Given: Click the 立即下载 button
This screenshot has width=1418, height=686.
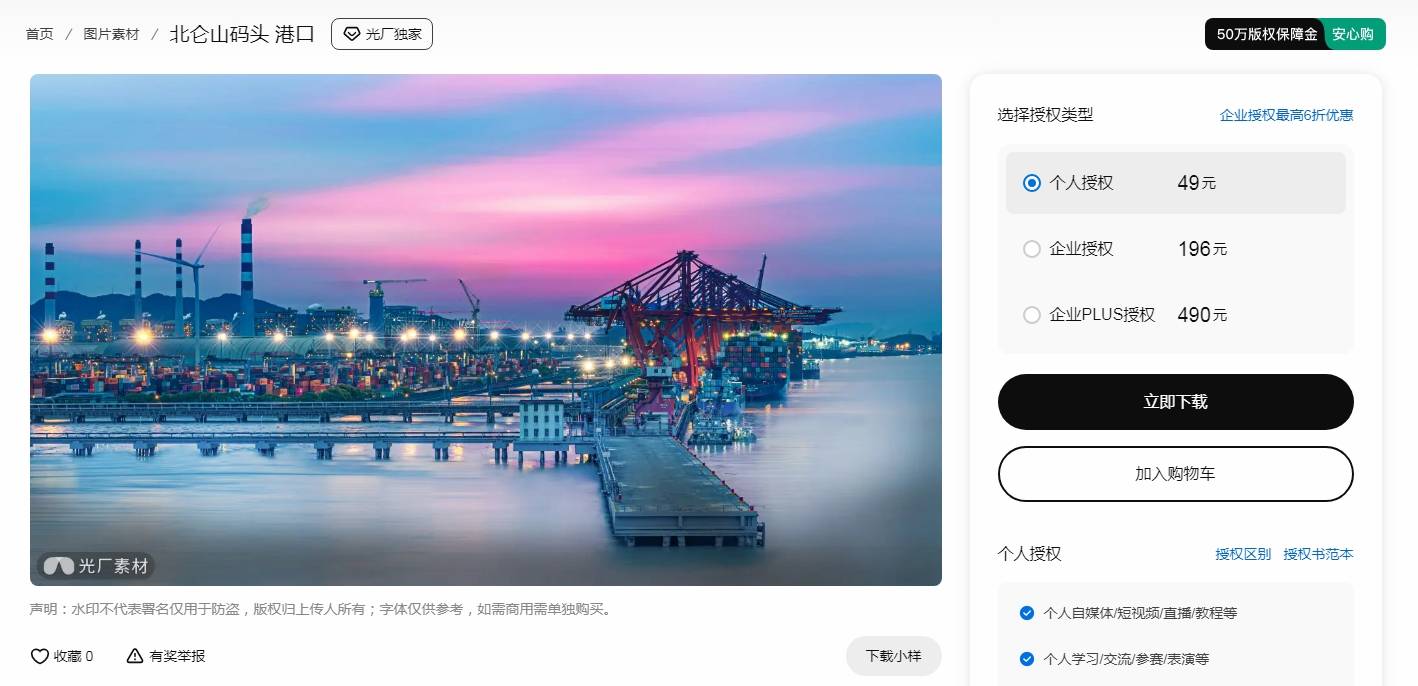Looking at the screenshot, I should tap(1176, 402).
